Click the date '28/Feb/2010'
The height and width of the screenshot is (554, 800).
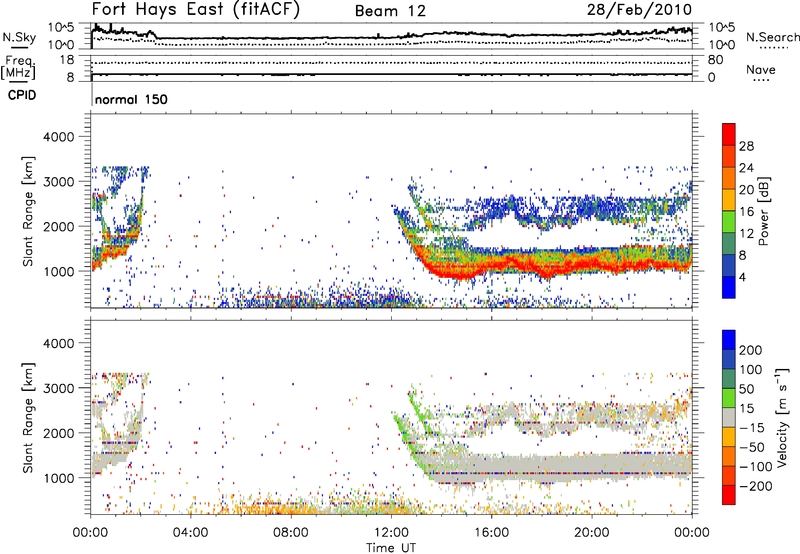(639, 10)
